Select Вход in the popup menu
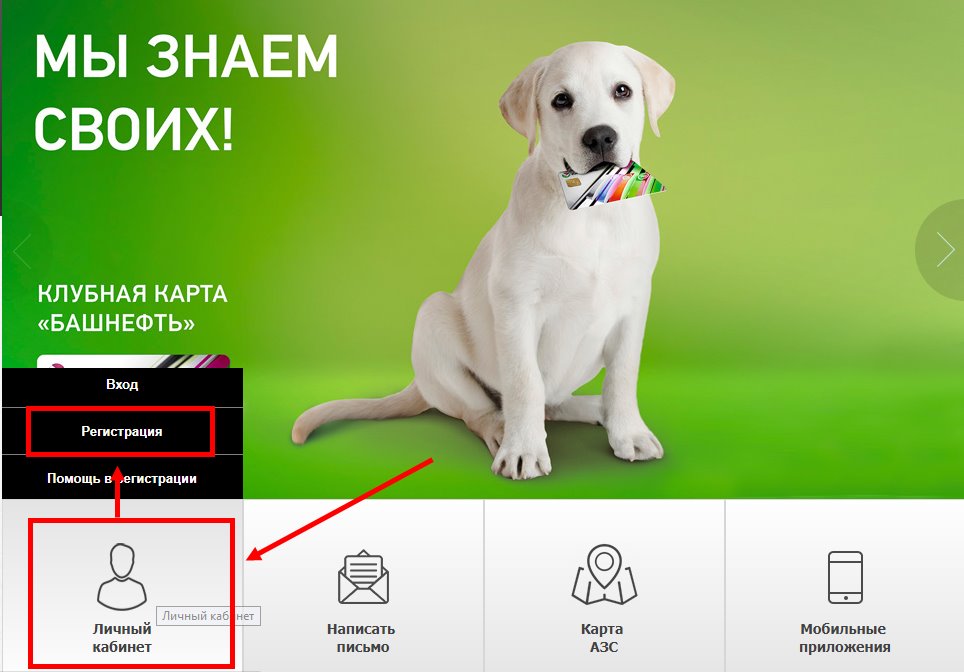 tap(122, 385)
